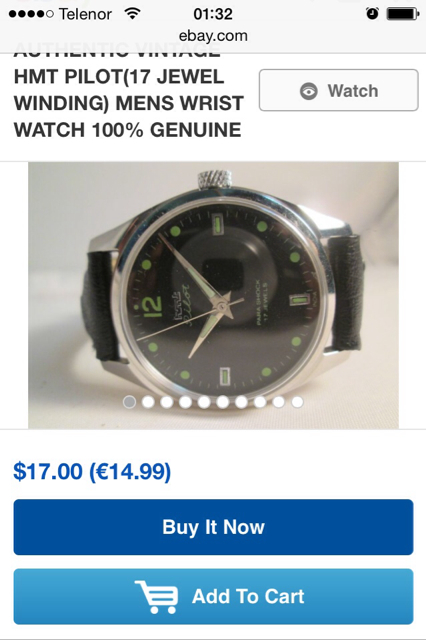The width and height of the screenshot is (426, 640).
Task: Tap the alarm clock status icon
Action: [x=372, y=14]
